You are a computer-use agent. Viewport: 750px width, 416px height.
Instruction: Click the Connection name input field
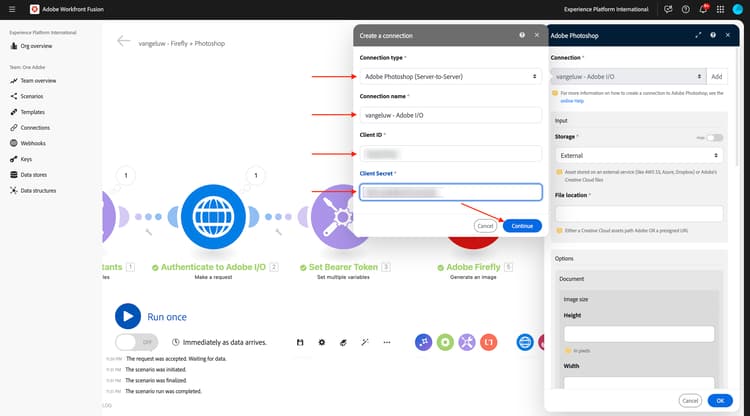451,115
